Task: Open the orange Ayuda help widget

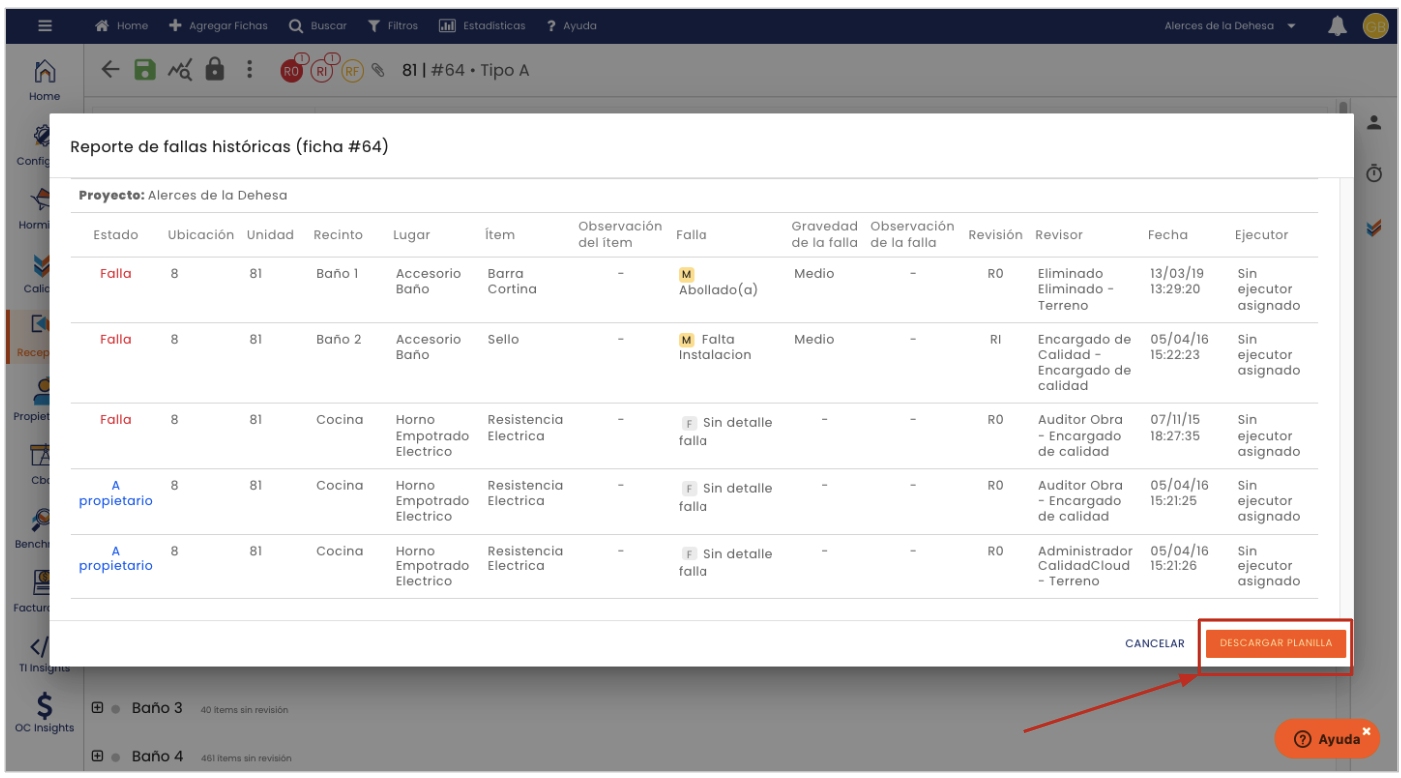Action: (1326, 739)
